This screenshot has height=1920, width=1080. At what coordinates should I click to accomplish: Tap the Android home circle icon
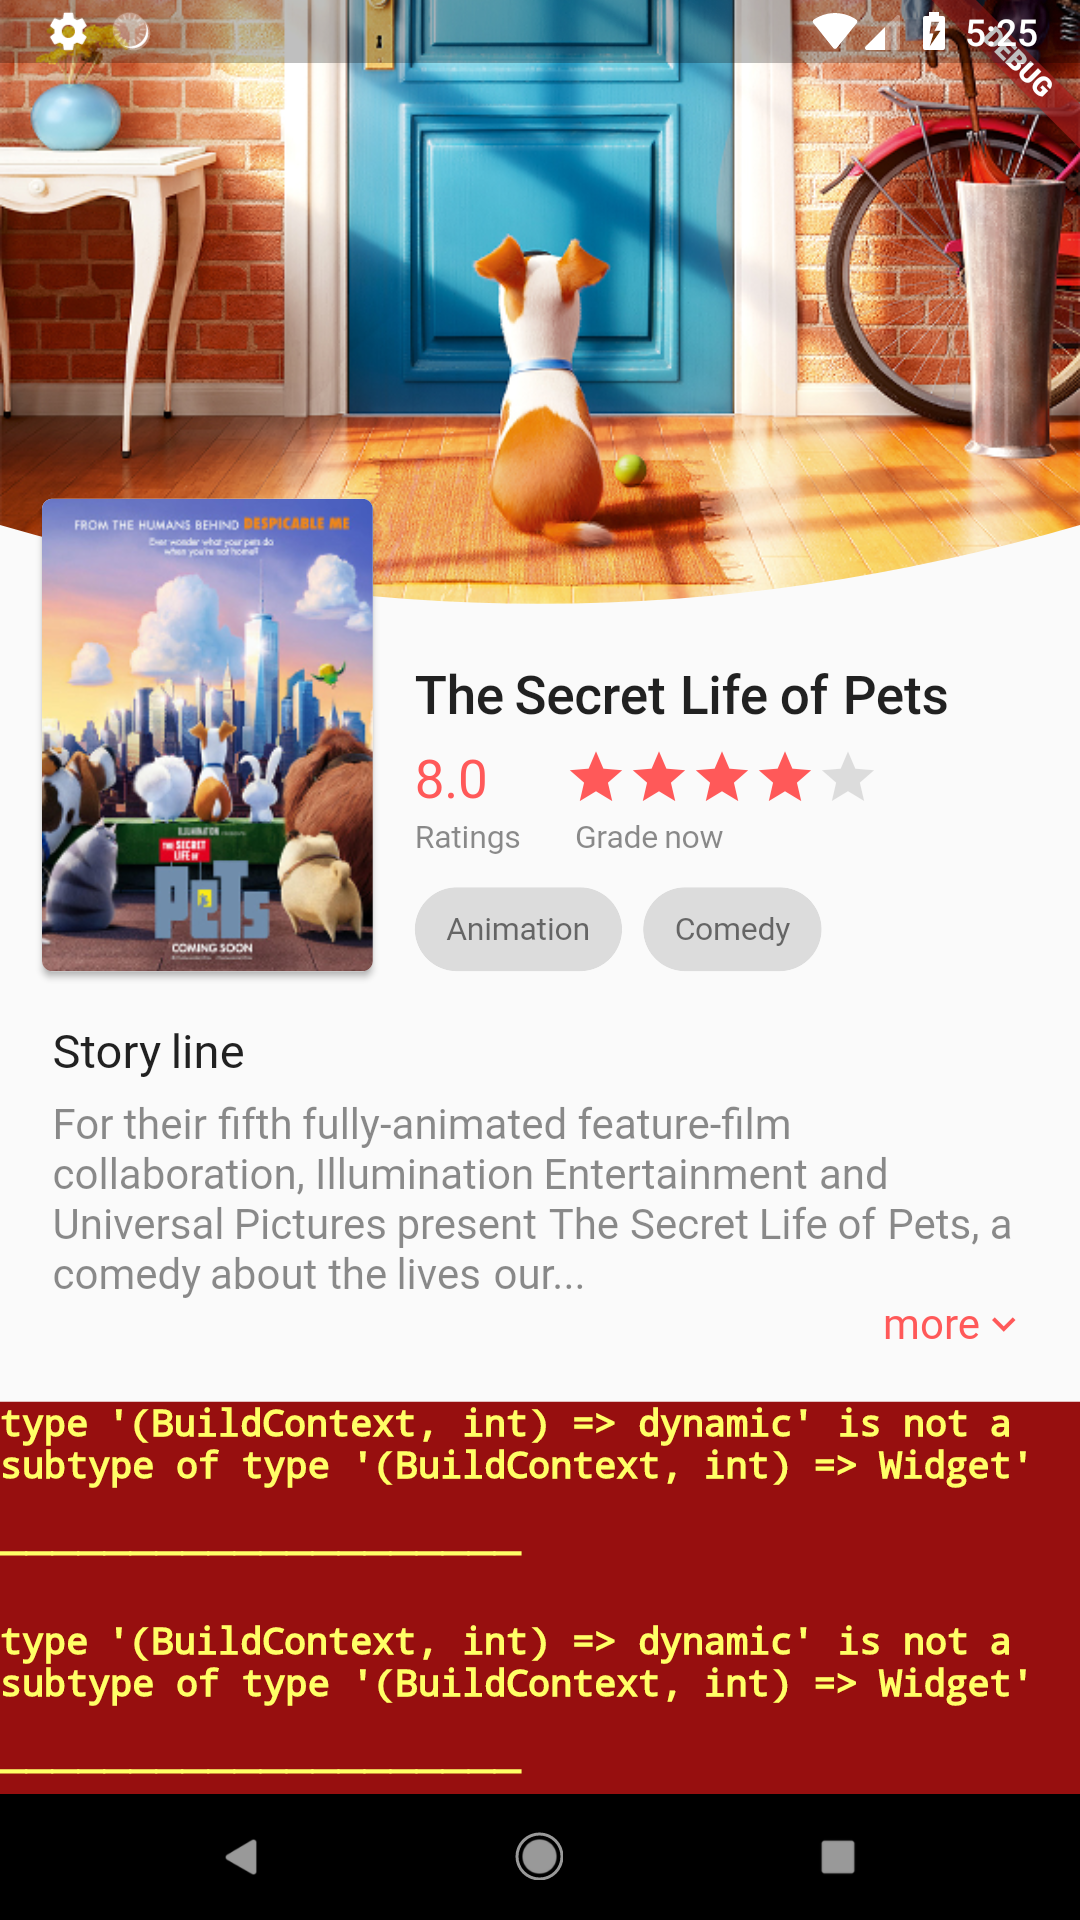coord(539,1857)
